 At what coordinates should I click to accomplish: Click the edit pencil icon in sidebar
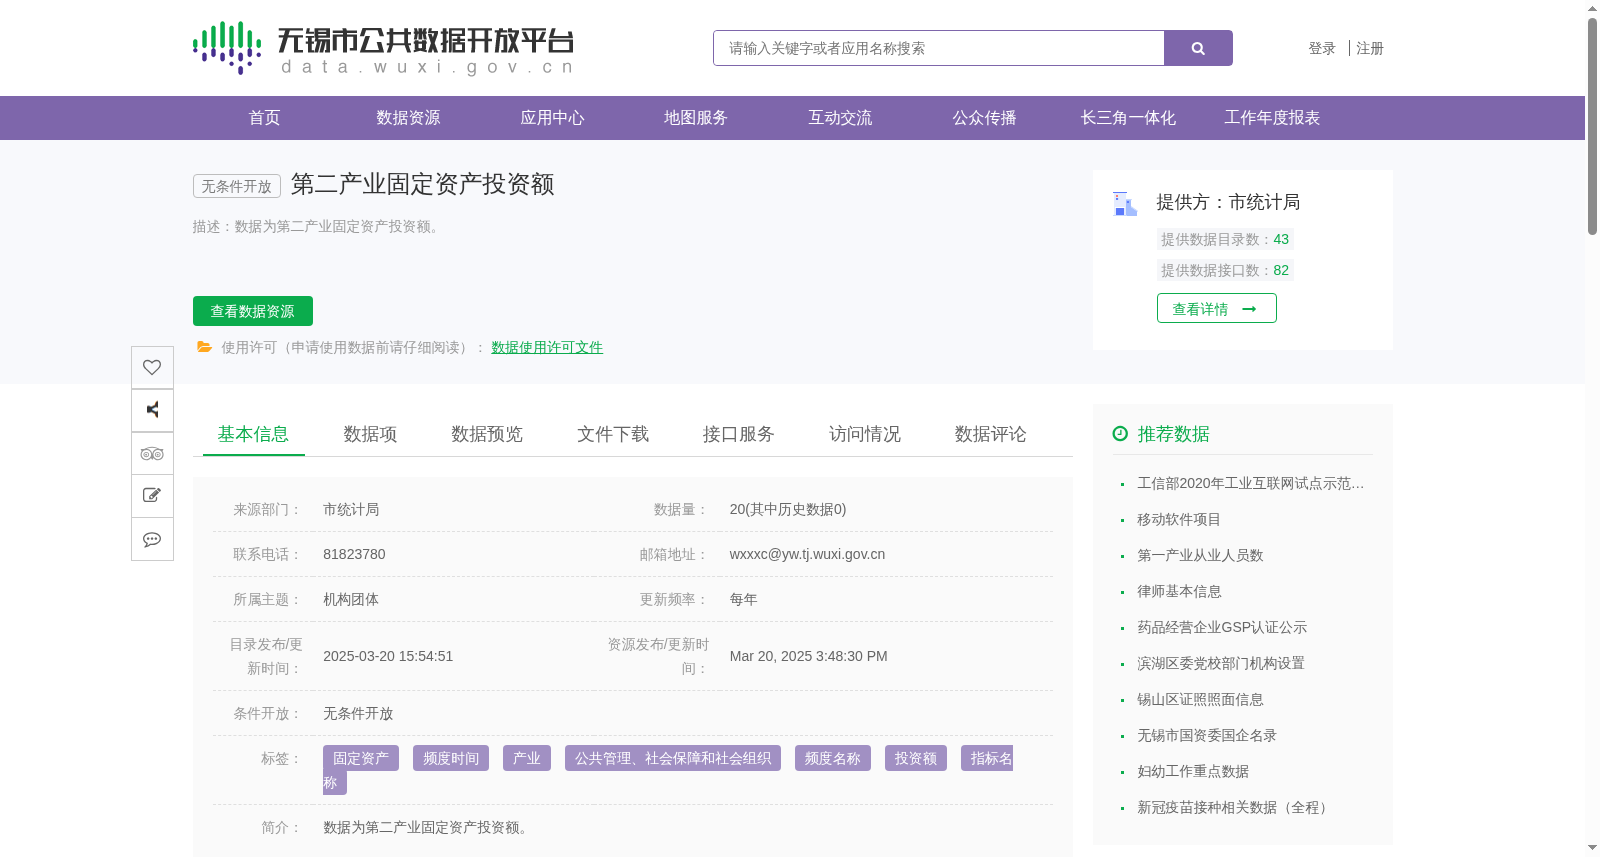152,496
